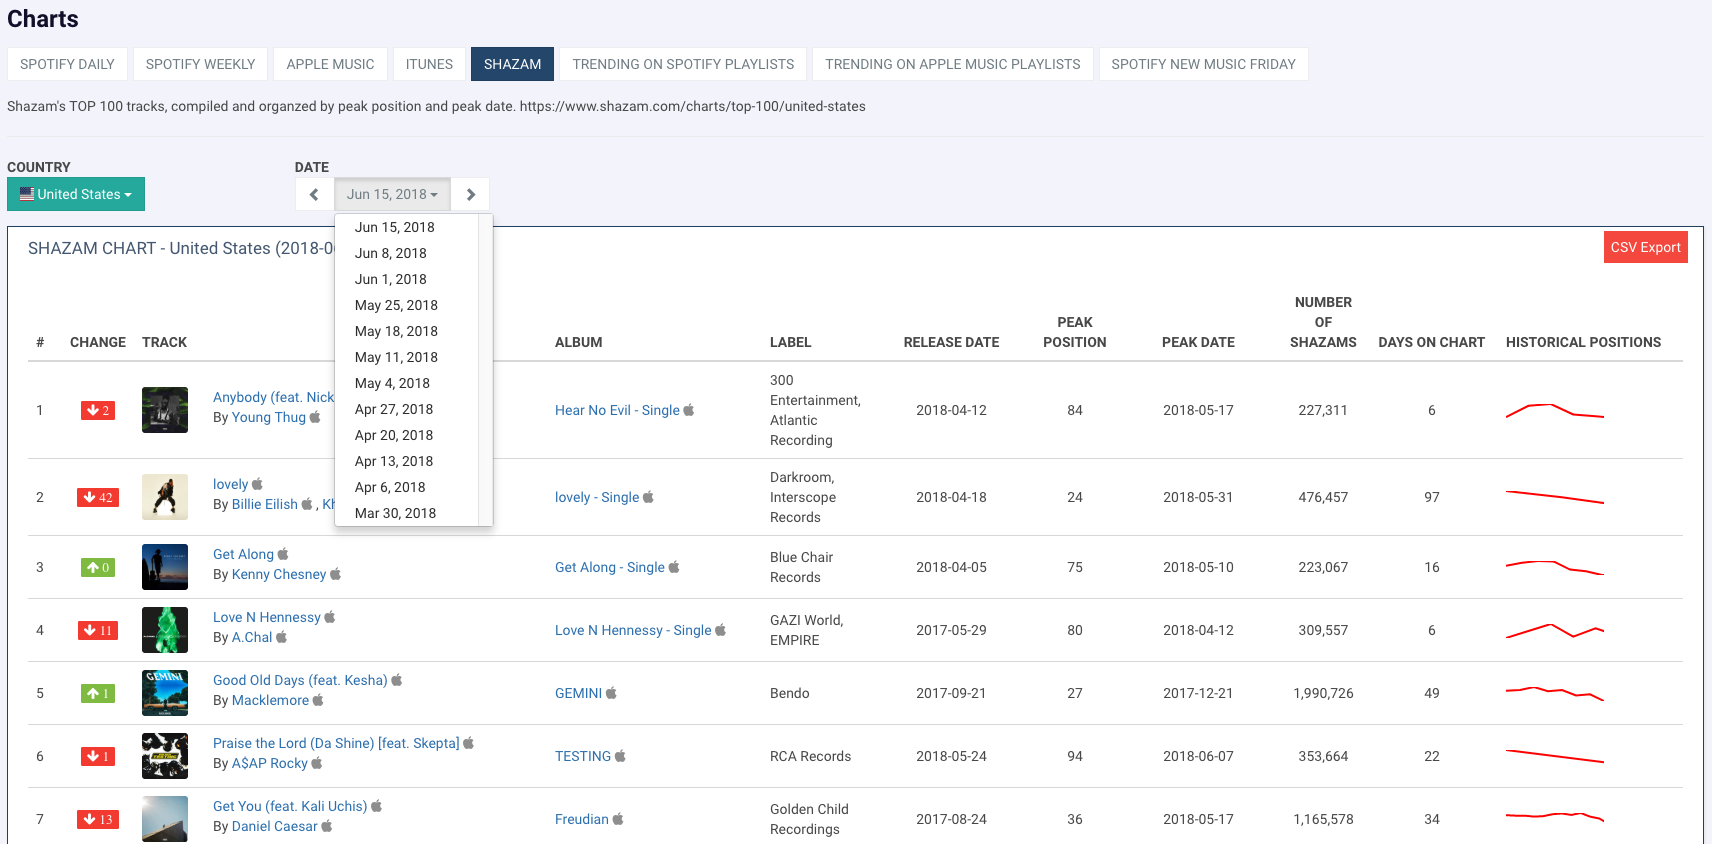This screenshot has height=844, width=1712.
Task: Open the United States country dropdown
Action: pyautogui.click(x=76, y=194)
